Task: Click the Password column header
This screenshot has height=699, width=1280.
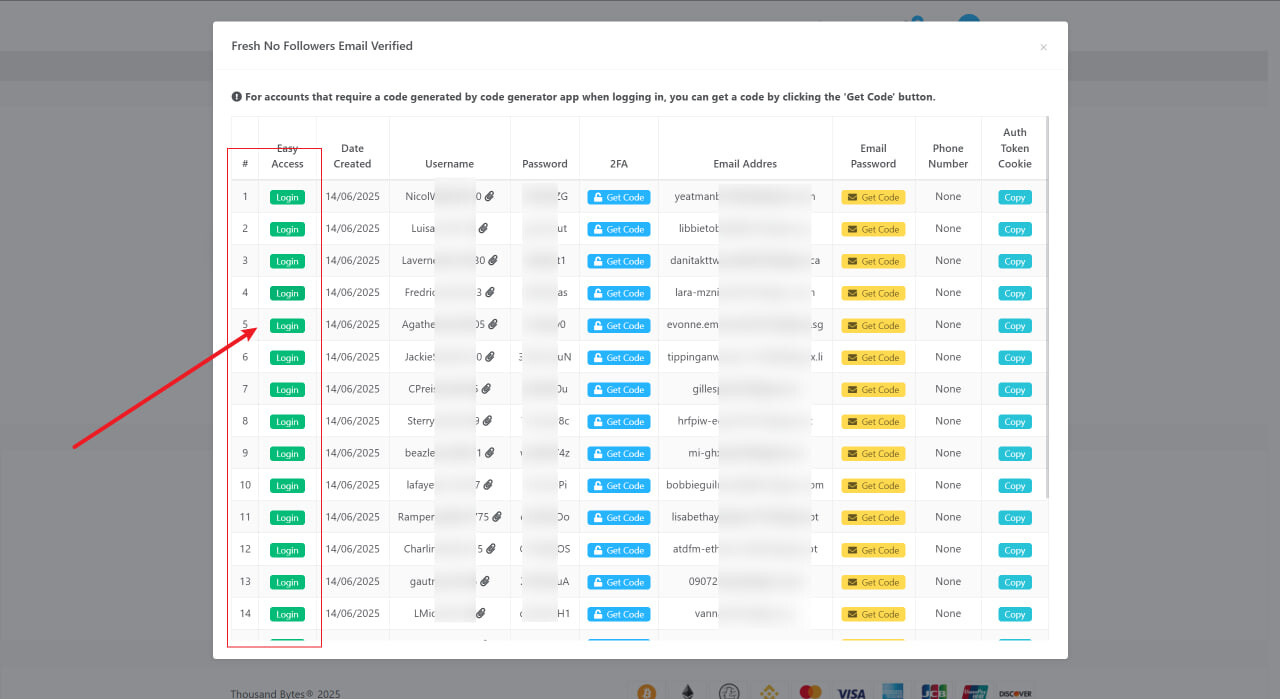Action: click(x=545, y=164)
